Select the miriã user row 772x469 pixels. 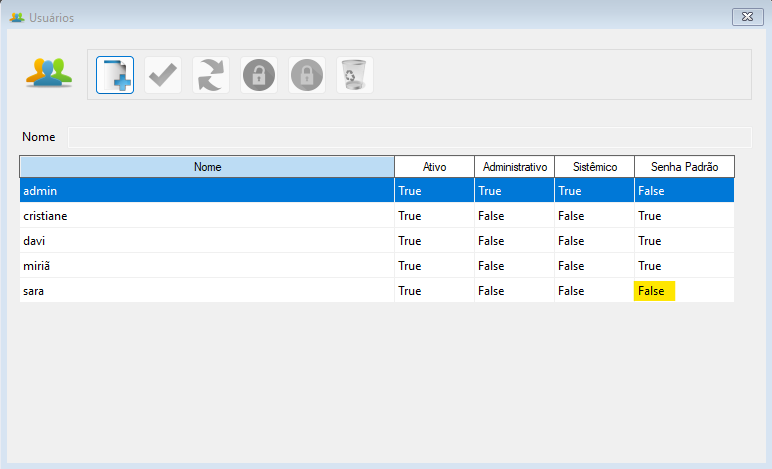(207, 265)
